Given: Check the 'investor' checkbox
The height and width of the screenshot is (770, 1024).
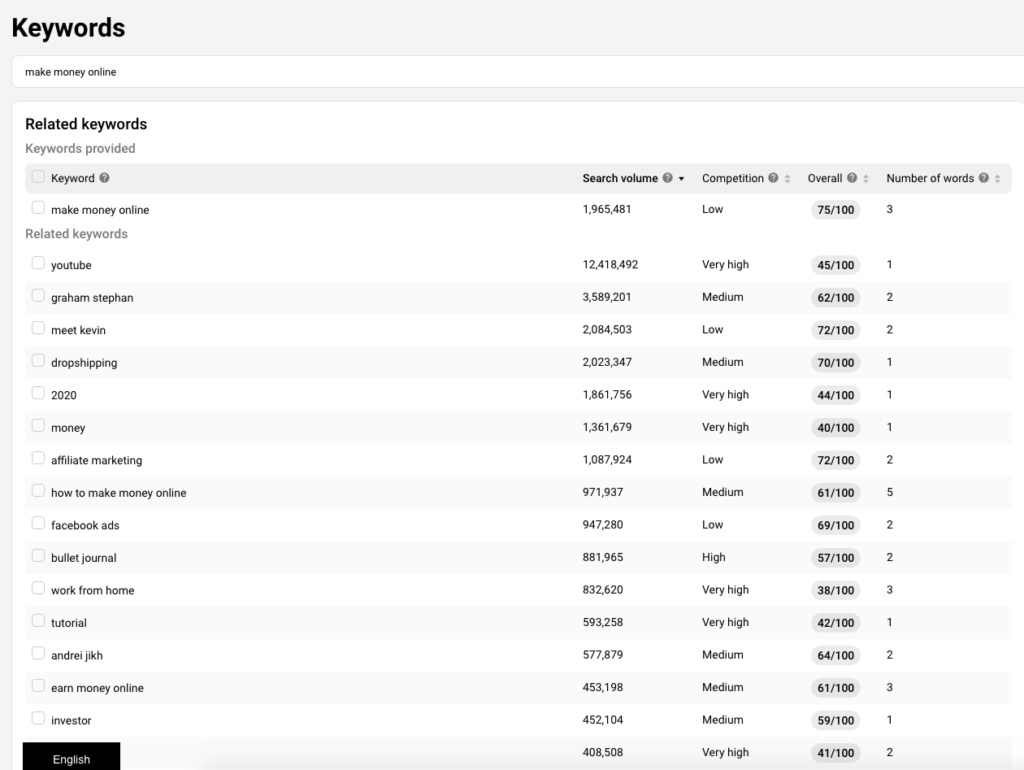Looking at the screenshot, I should tap(38, 718).
